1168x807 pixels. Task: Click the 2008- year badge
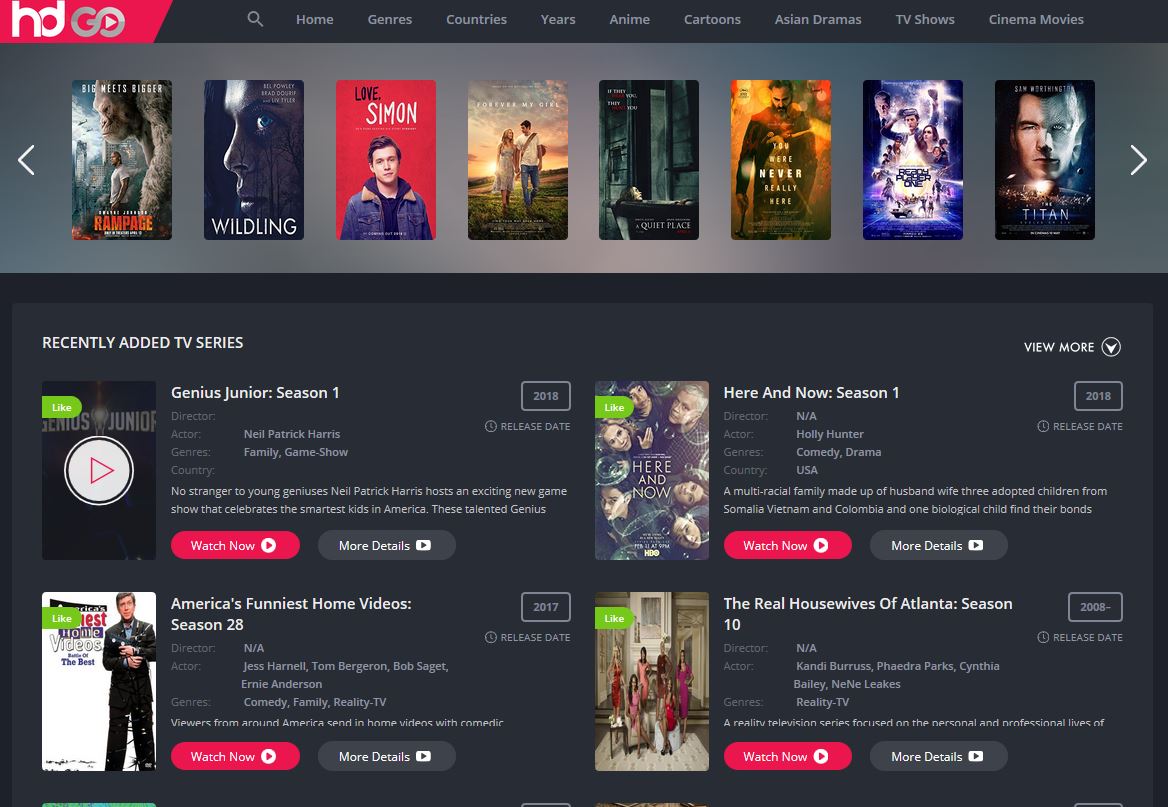(1096, 607)
